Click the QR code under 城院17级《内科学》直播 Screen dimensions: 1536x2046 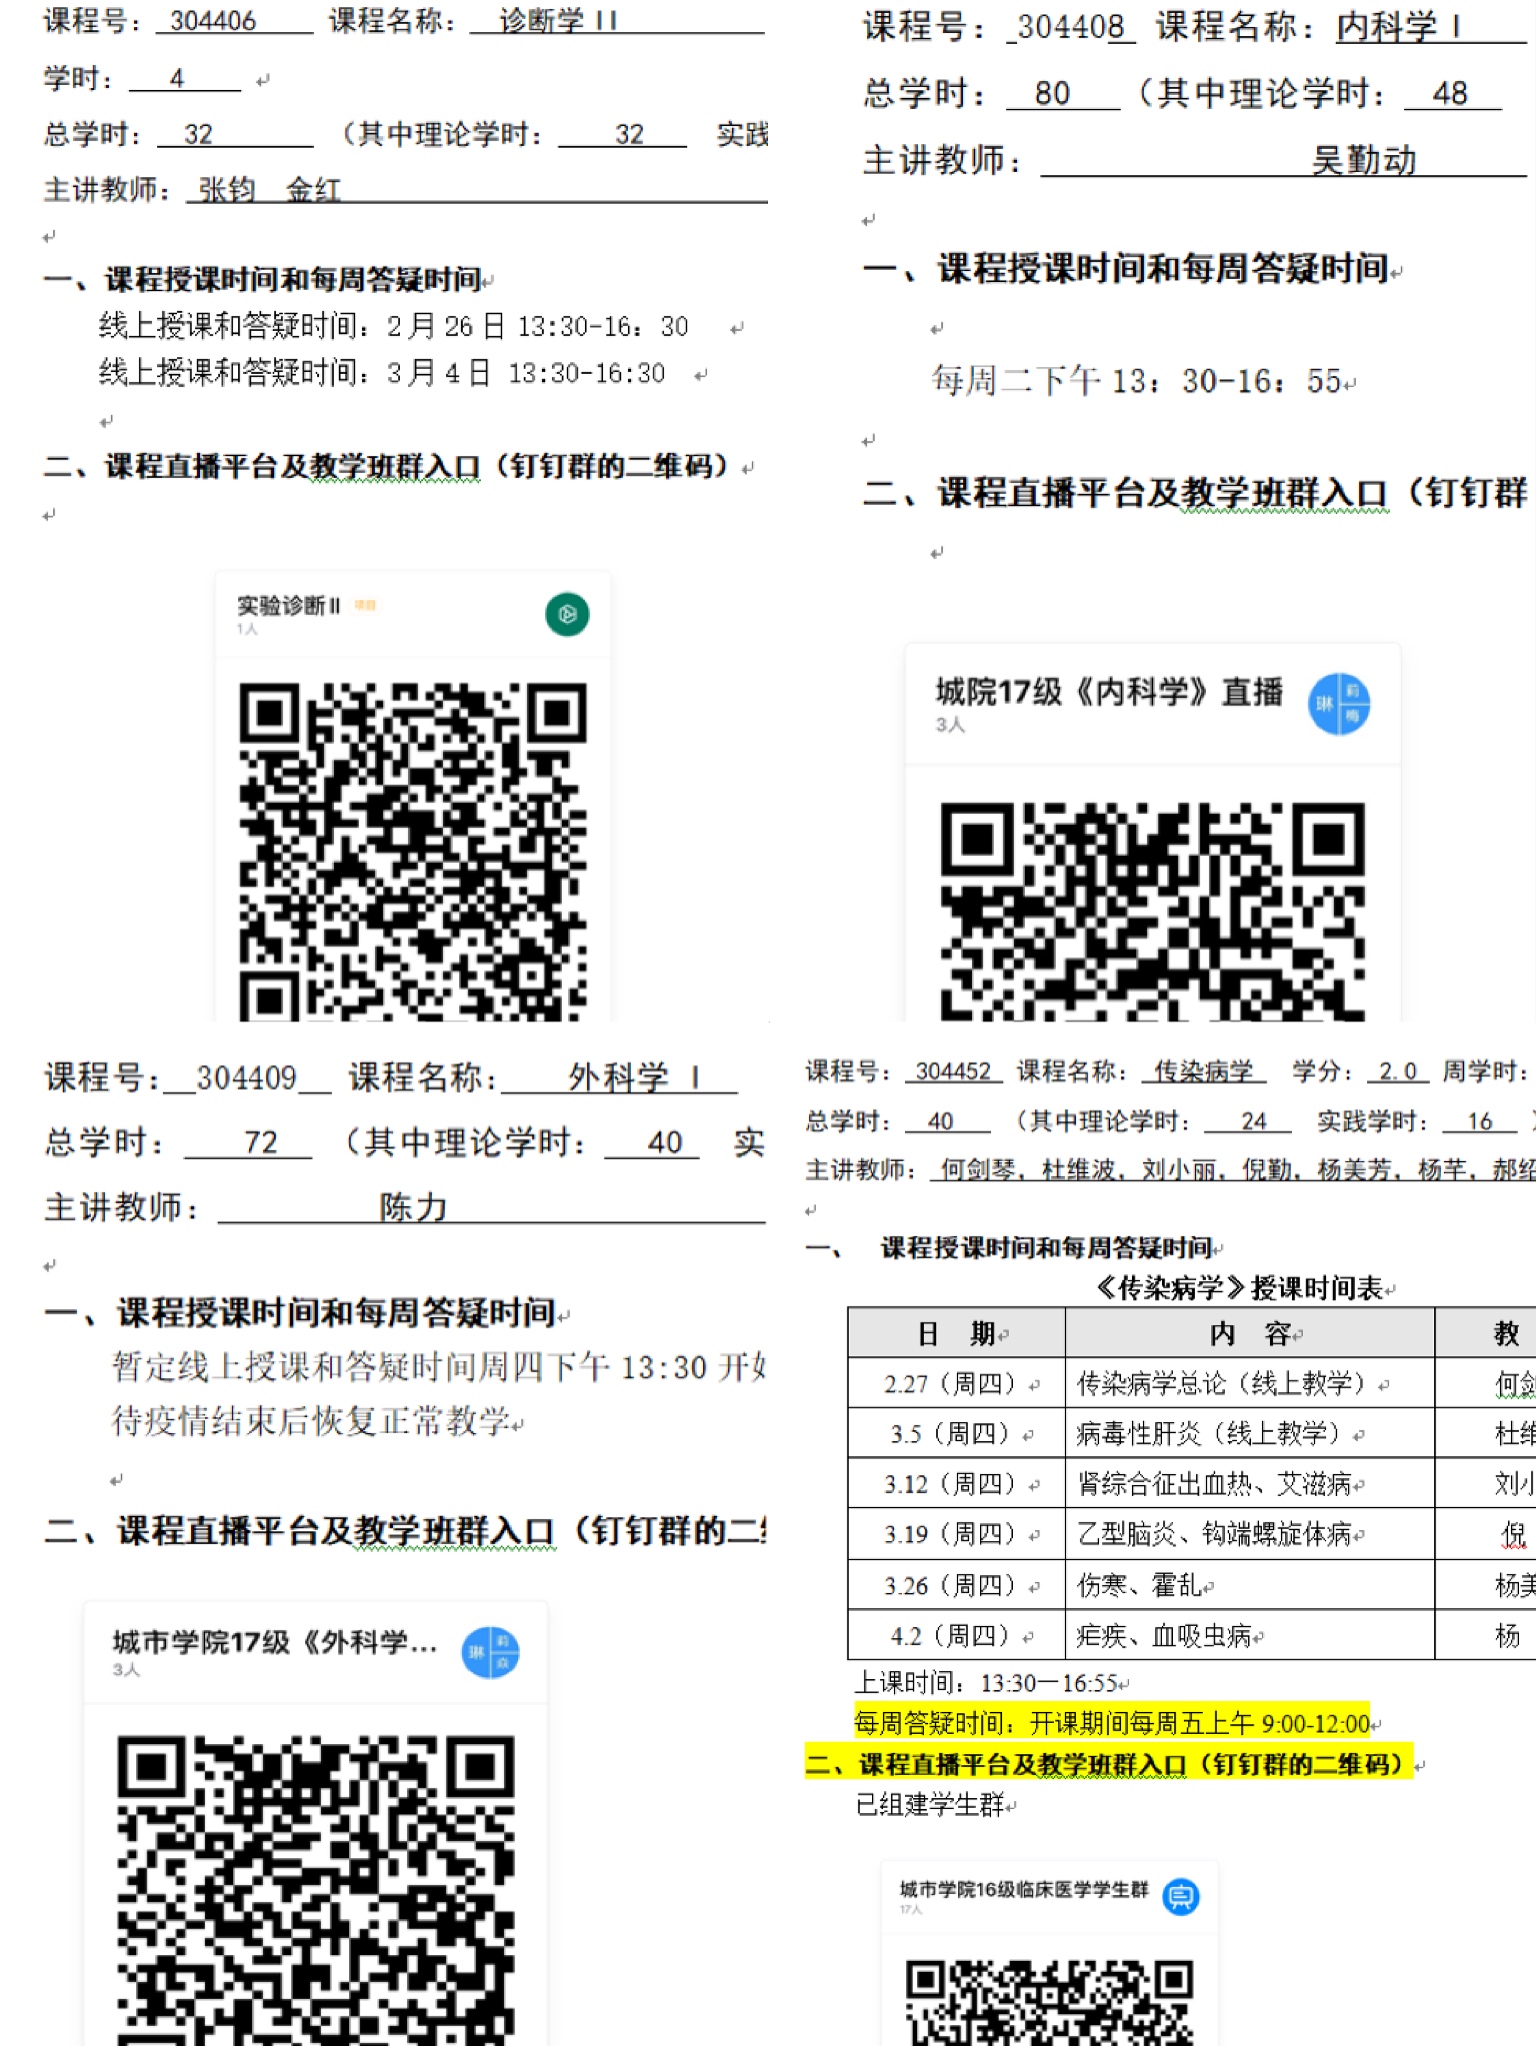click(x=1152, y=911)
